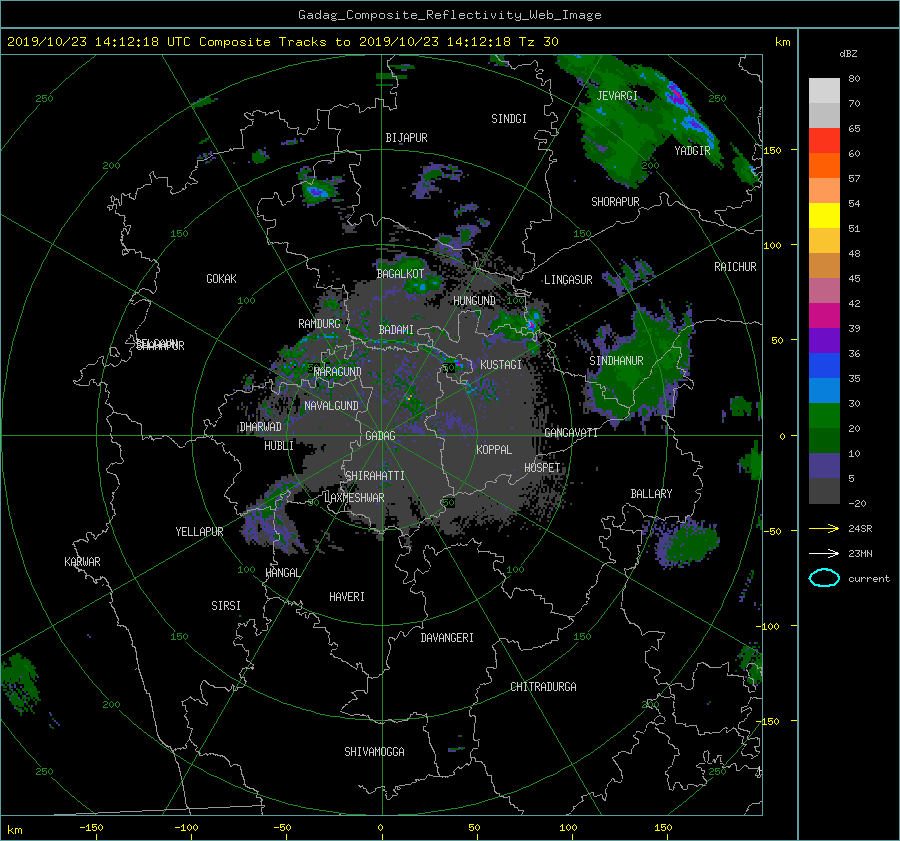This screenshot has height=841, width=900.
Task: Click the LINGASUR label
Action: (x=568, y=280)
